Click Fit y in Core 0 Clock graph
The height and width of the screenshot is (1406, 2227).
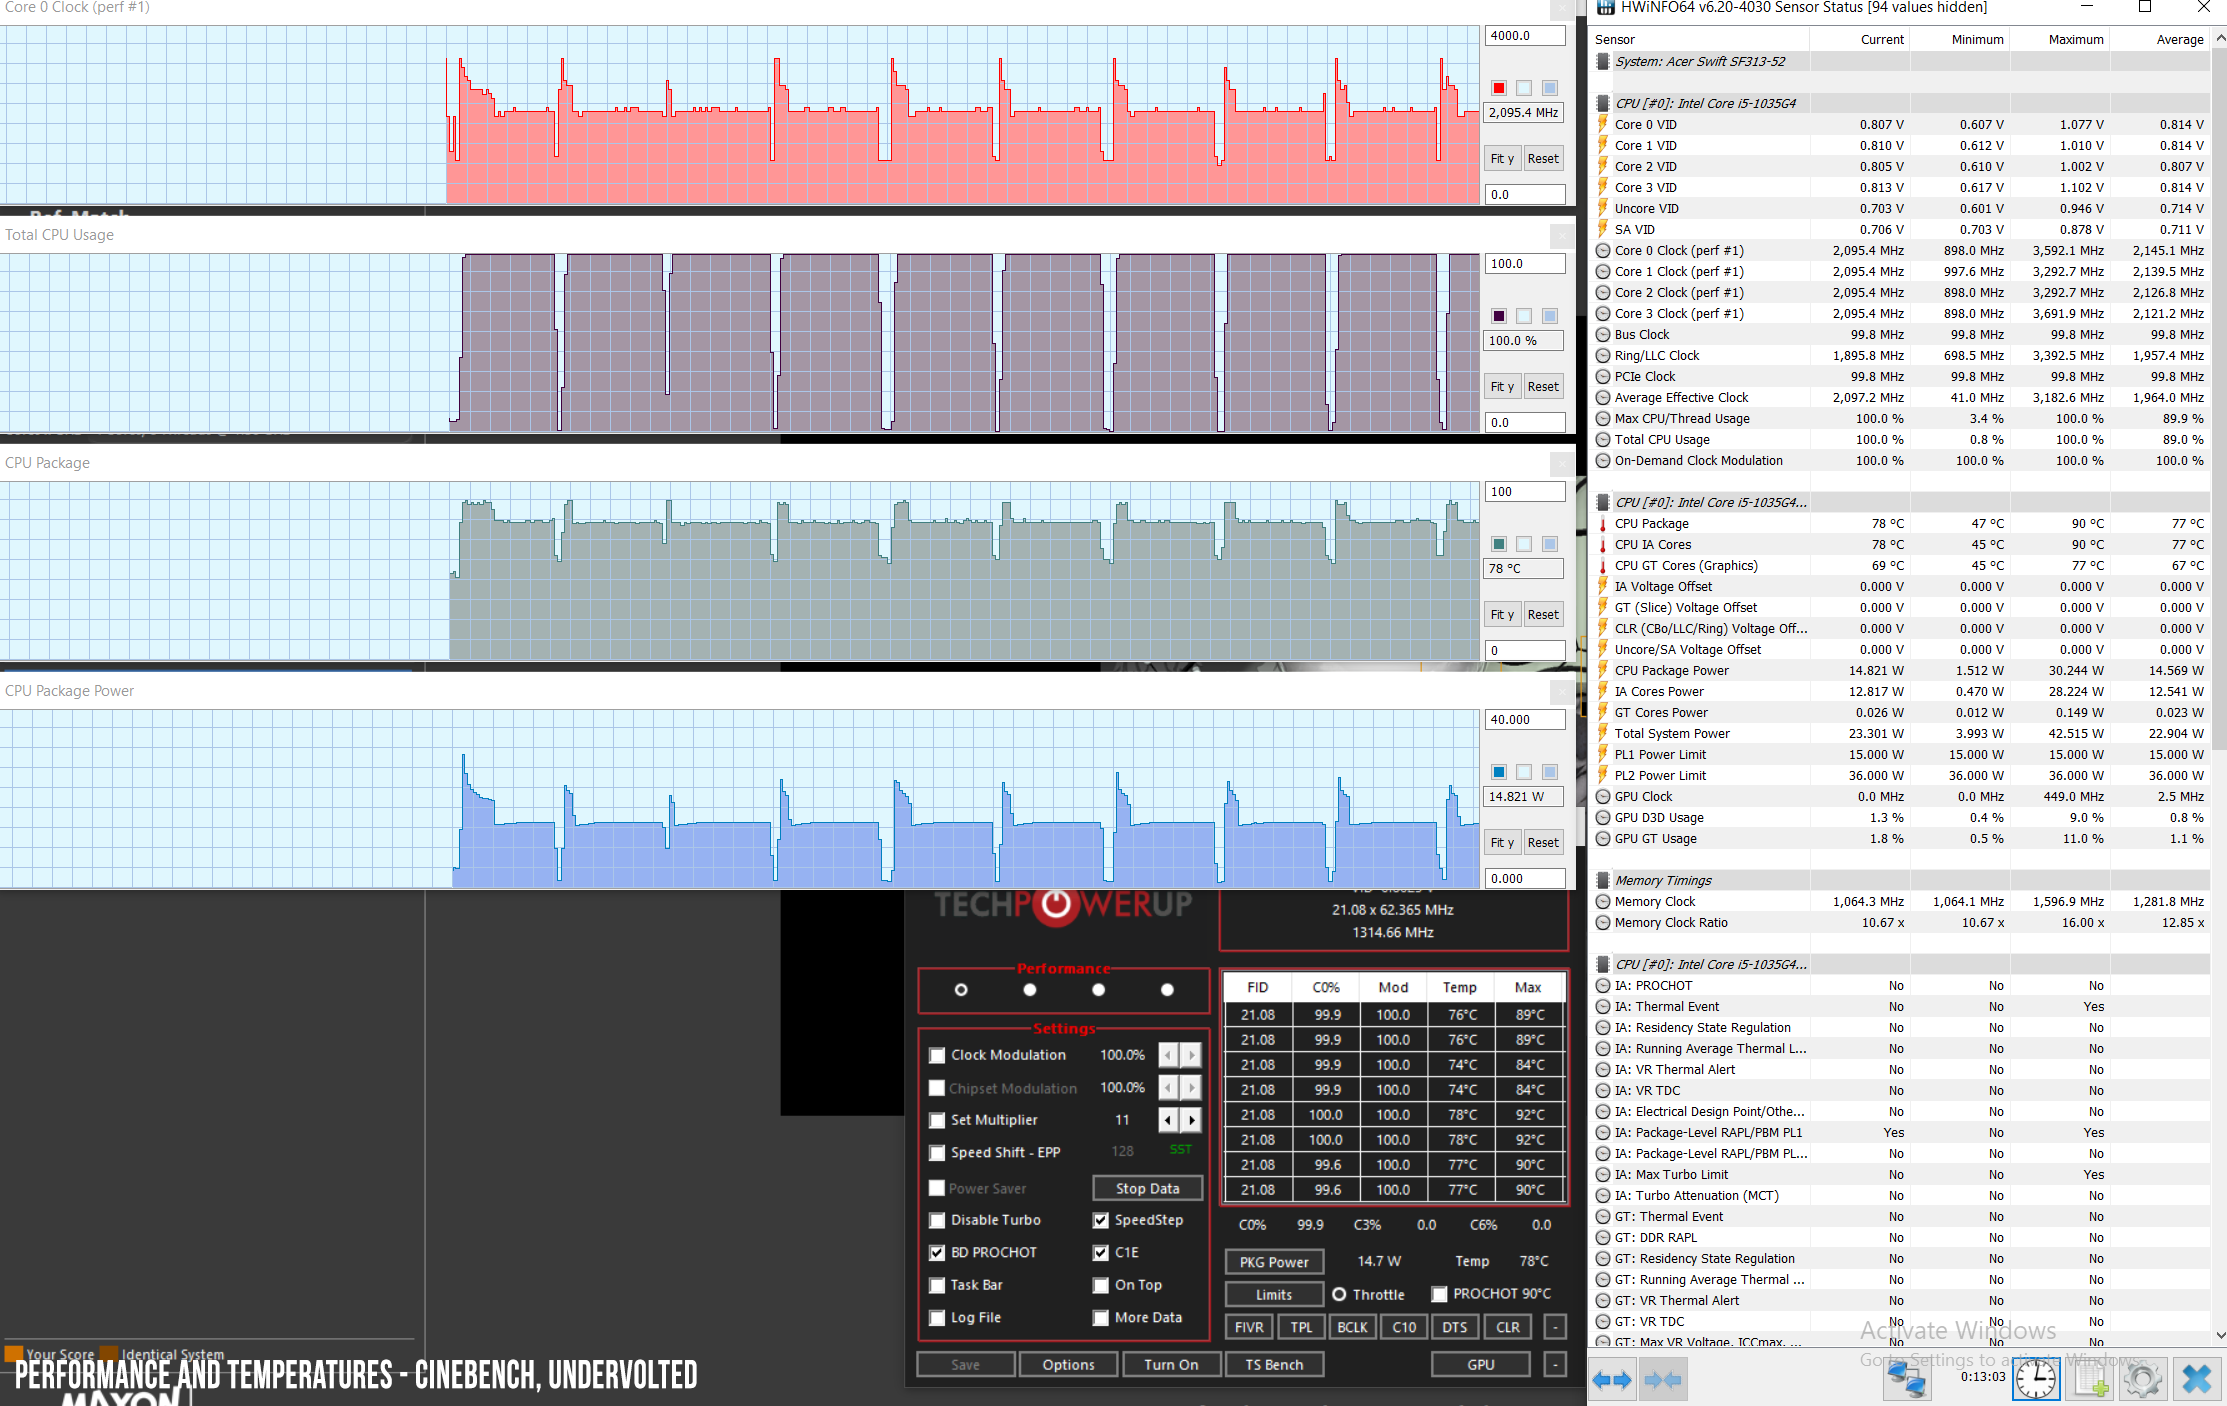[x=1502, y=159]
